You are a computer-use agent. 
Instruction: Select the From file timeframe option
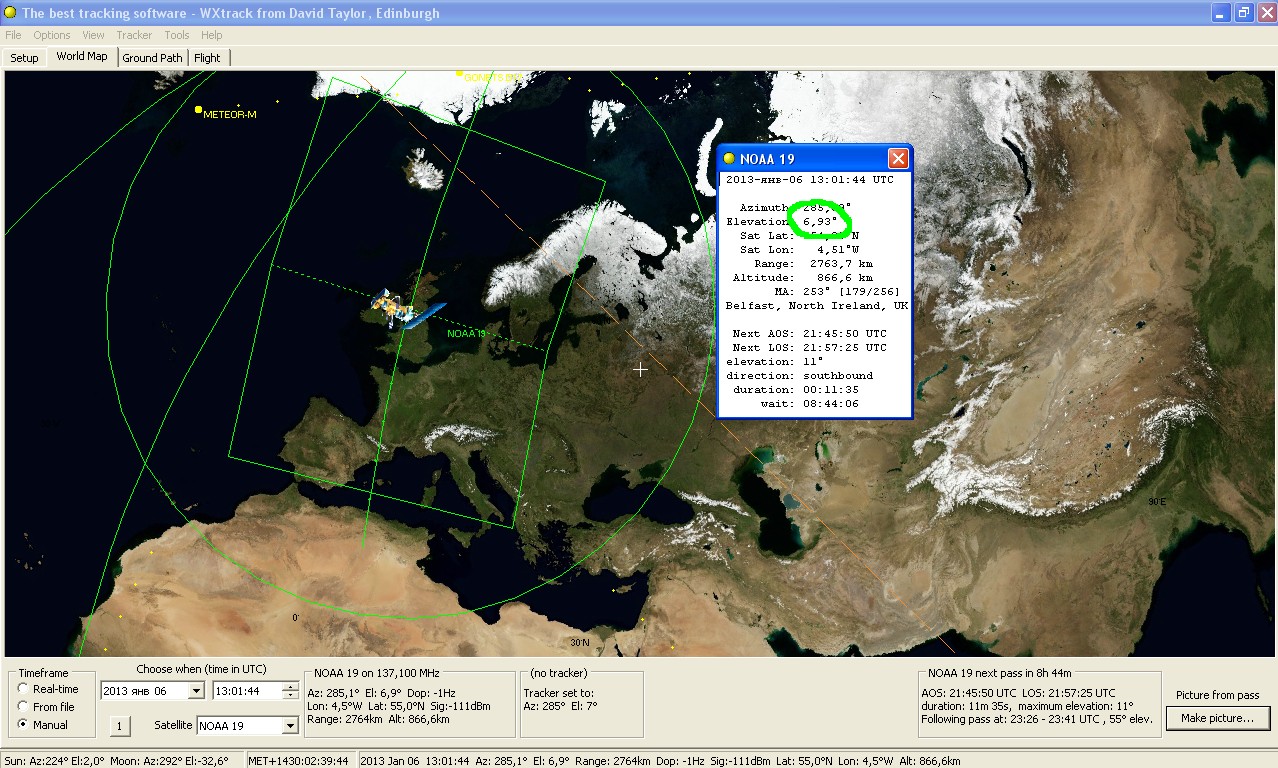pos(24,707)
